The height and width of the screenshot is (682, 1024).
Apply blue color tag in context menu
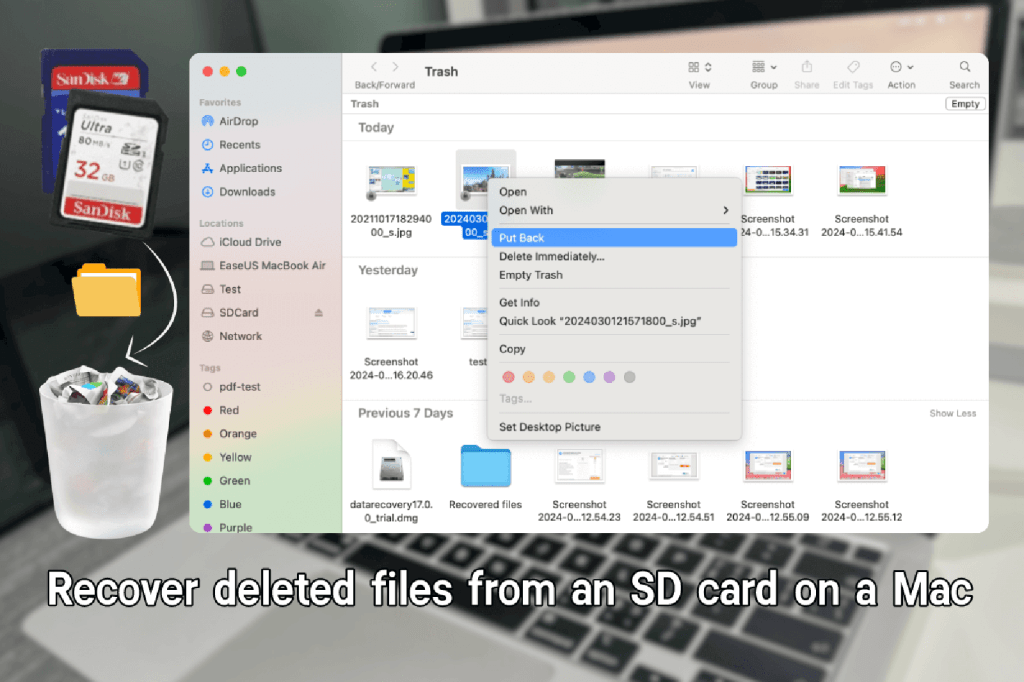(x=589, y=377)
